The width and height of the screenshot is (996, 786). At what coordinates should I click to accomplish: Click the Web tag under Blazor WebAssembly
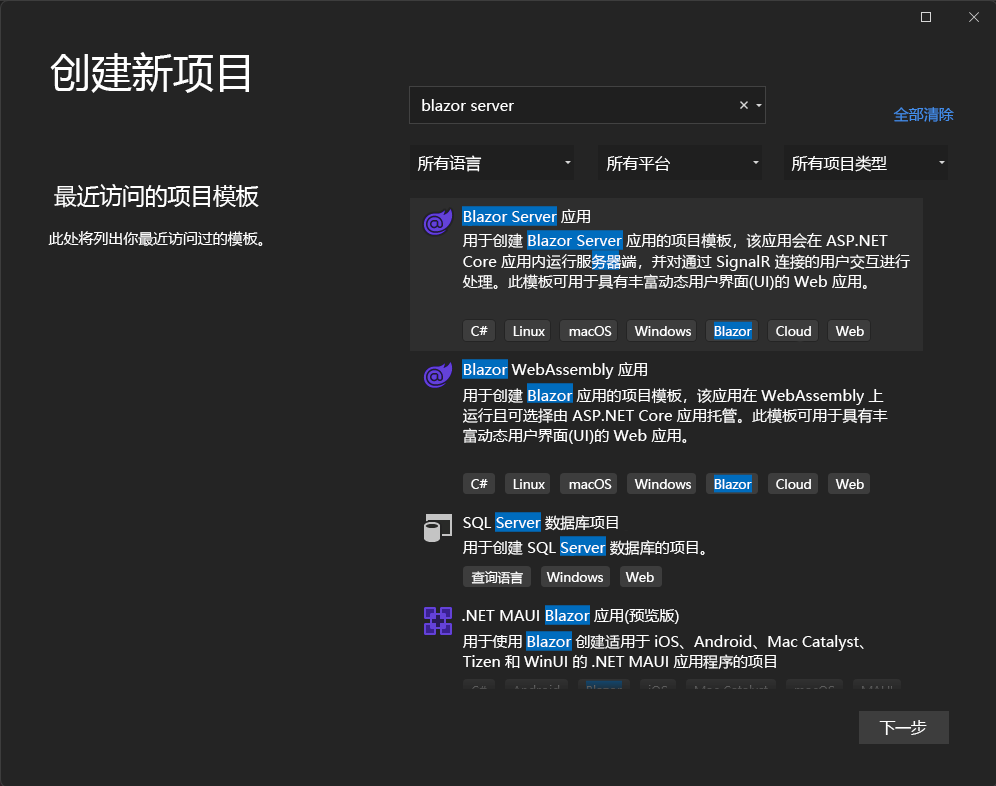click(849, 484)
